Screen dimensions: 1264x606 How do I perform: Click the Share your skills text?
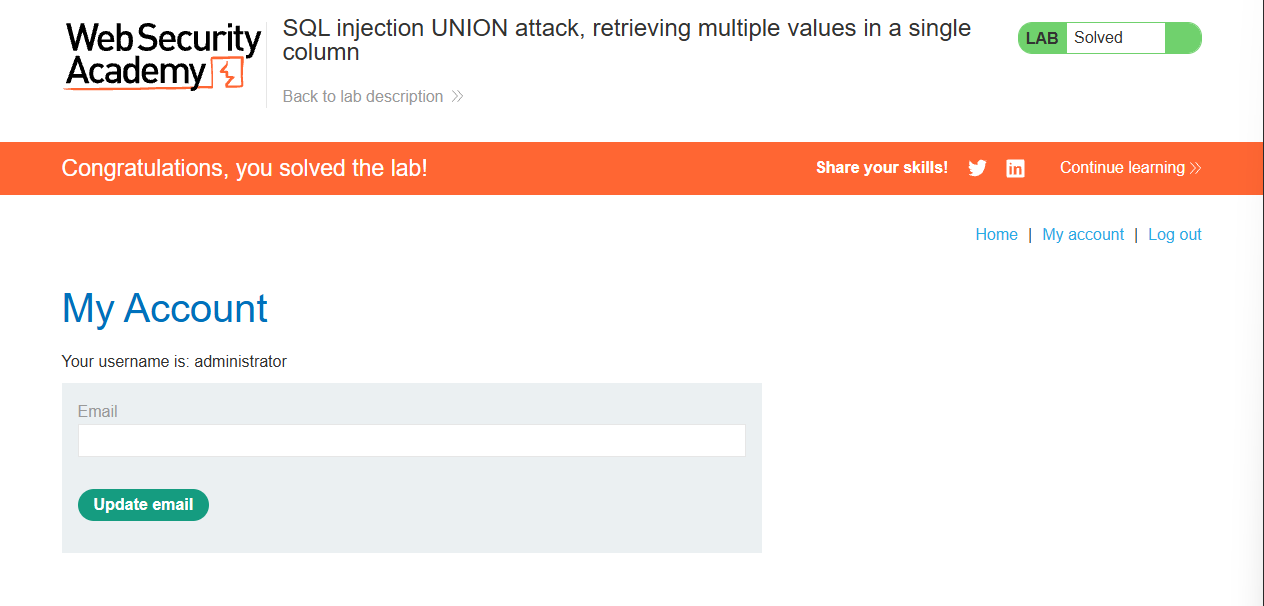[882, 168]
